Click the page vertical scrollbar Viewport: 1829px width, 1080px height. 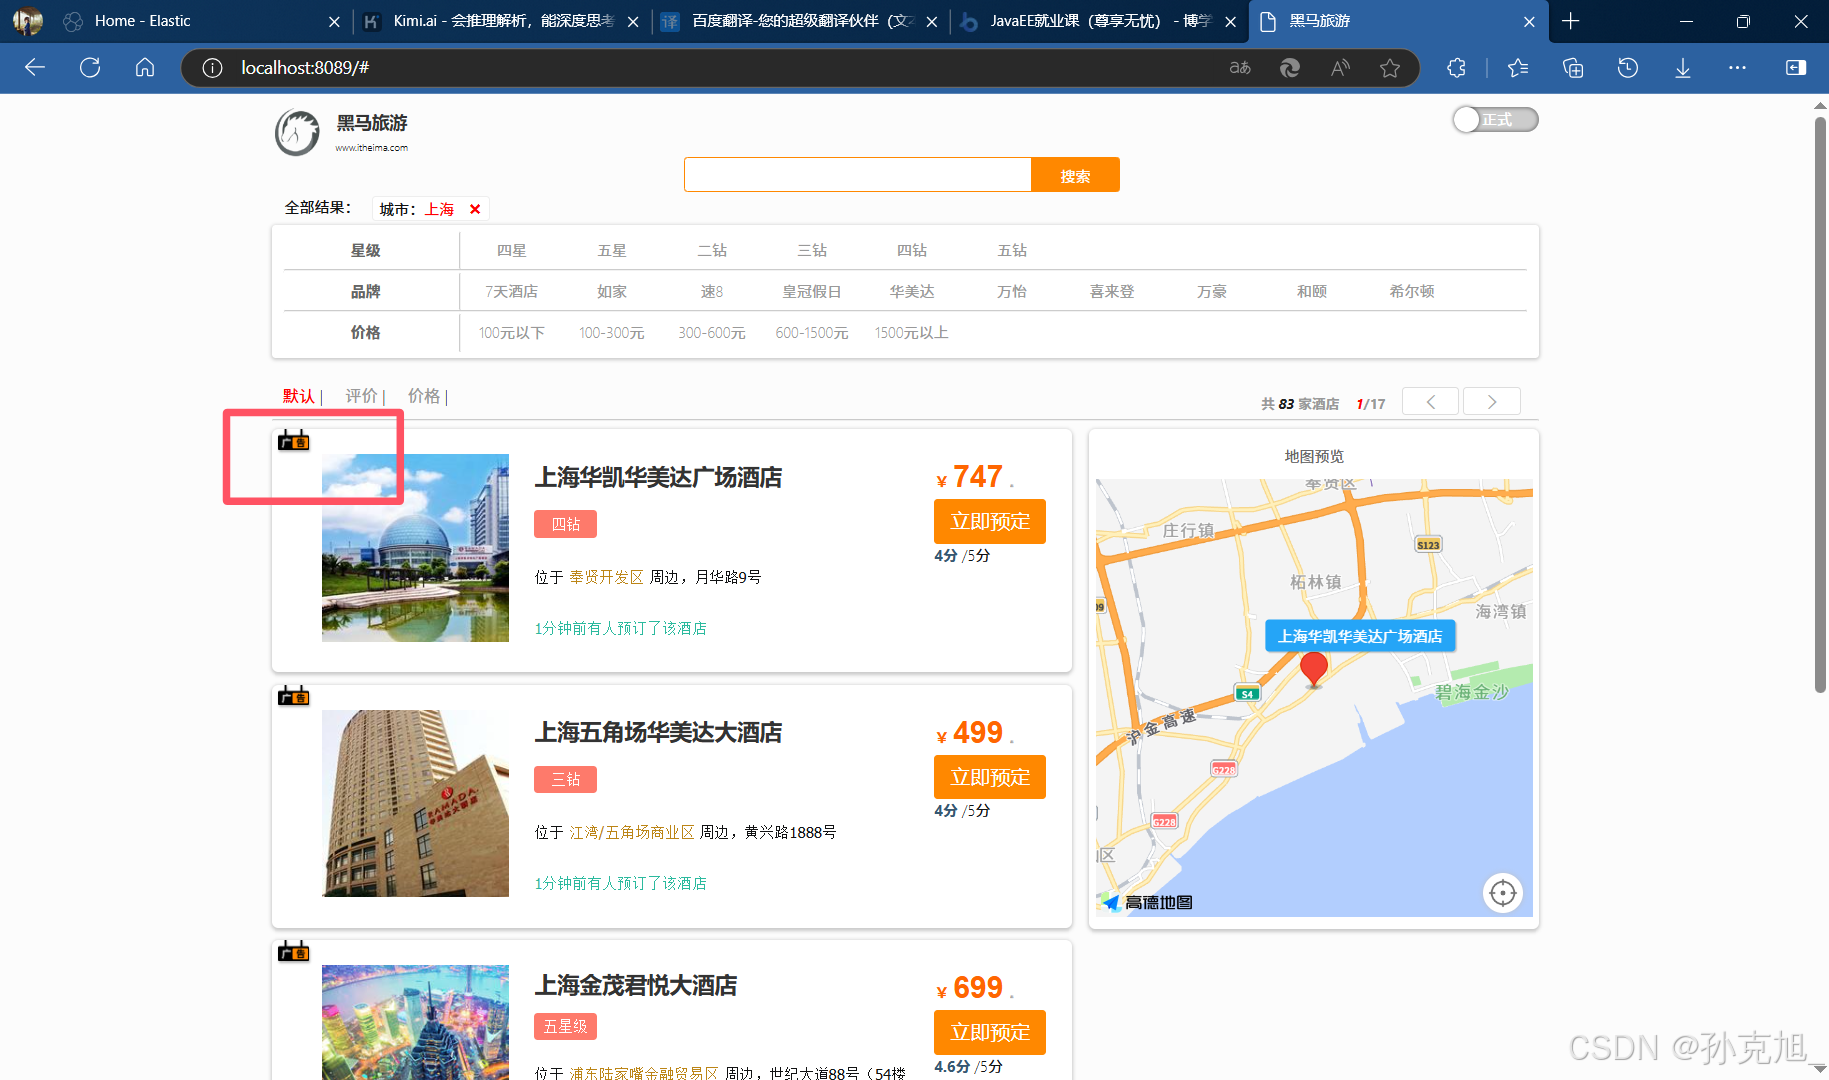tap(1821, 405)
